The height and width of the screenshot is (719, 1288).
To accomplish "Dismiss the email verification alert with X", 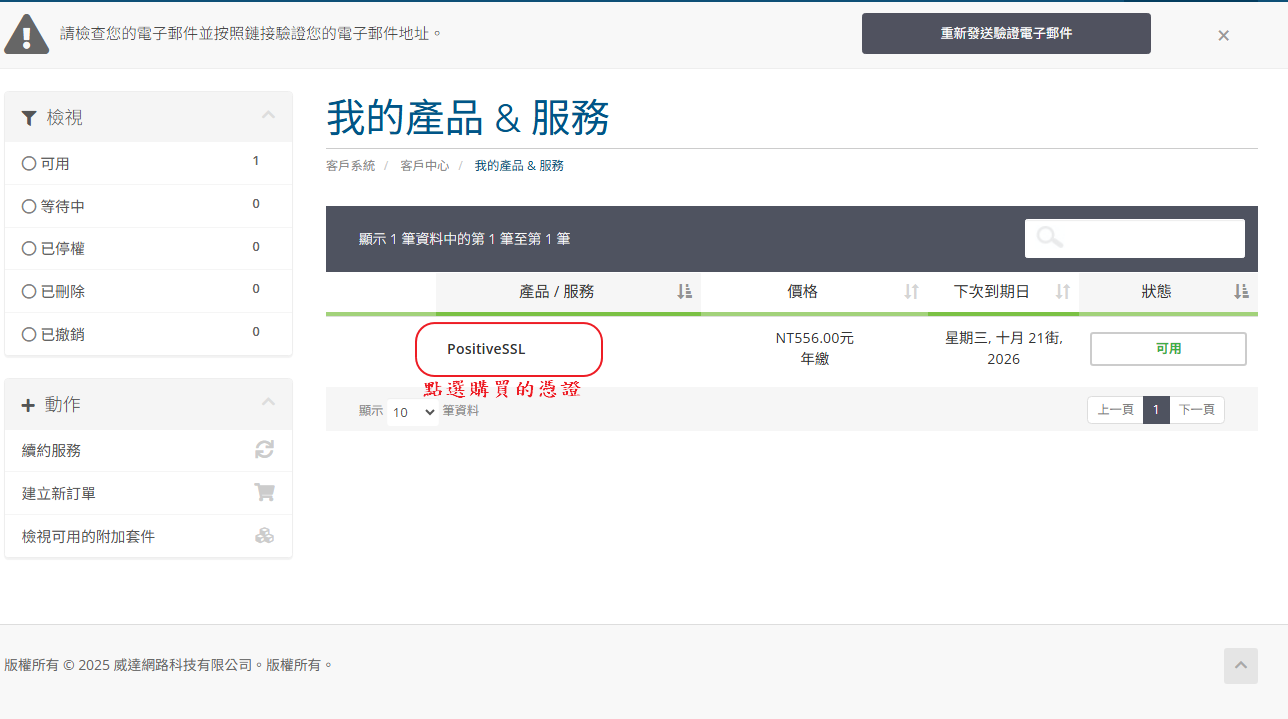I will tap(1223, 35).
